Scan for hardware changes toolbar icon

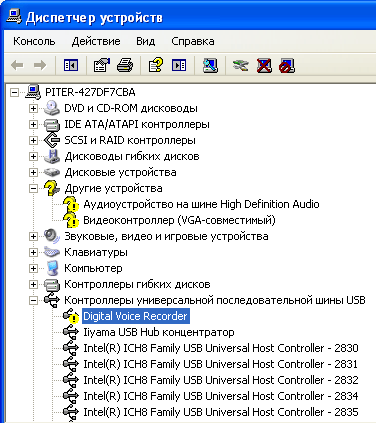[x=210, y=65]
